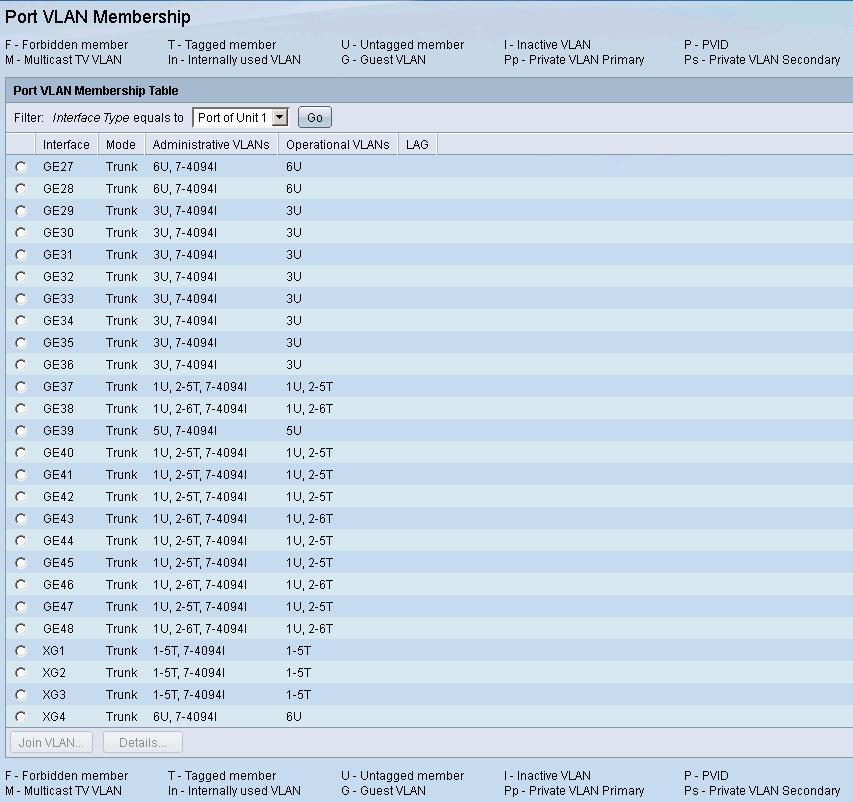This screenshot has height=802, width=853.
Task: Click the Mode column header
Action: click(121, 145)
